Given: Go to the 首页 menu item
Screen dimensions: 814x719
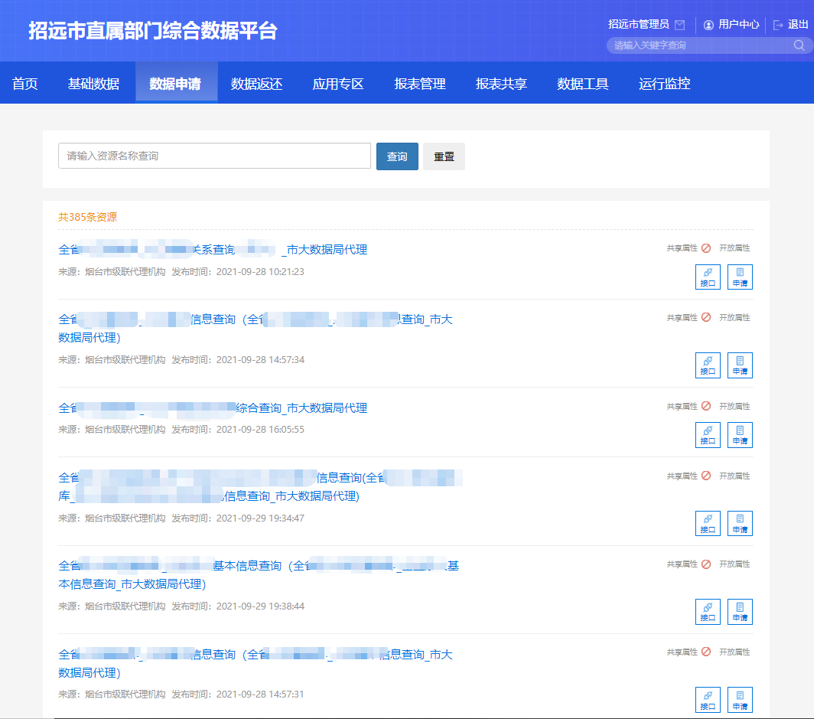Looking at the screenshot, I should tap(24, 84).
